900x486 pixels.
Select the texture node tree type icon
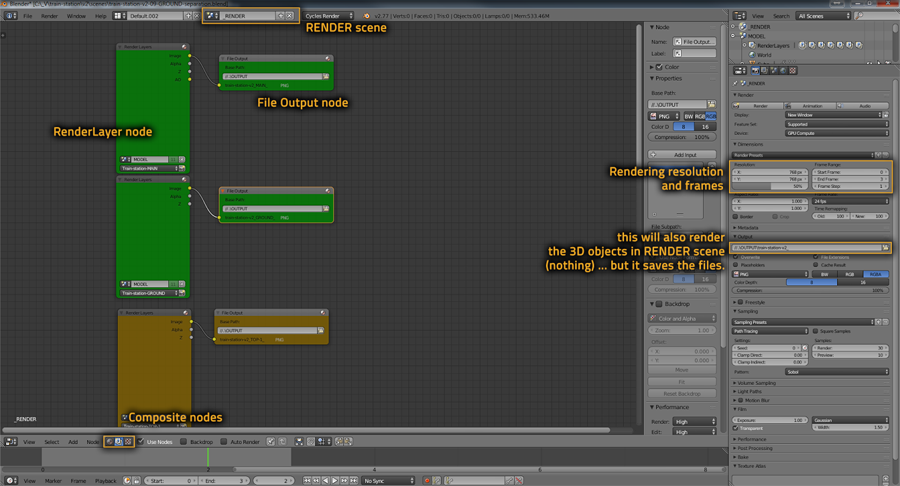click(x=128, y=442)
